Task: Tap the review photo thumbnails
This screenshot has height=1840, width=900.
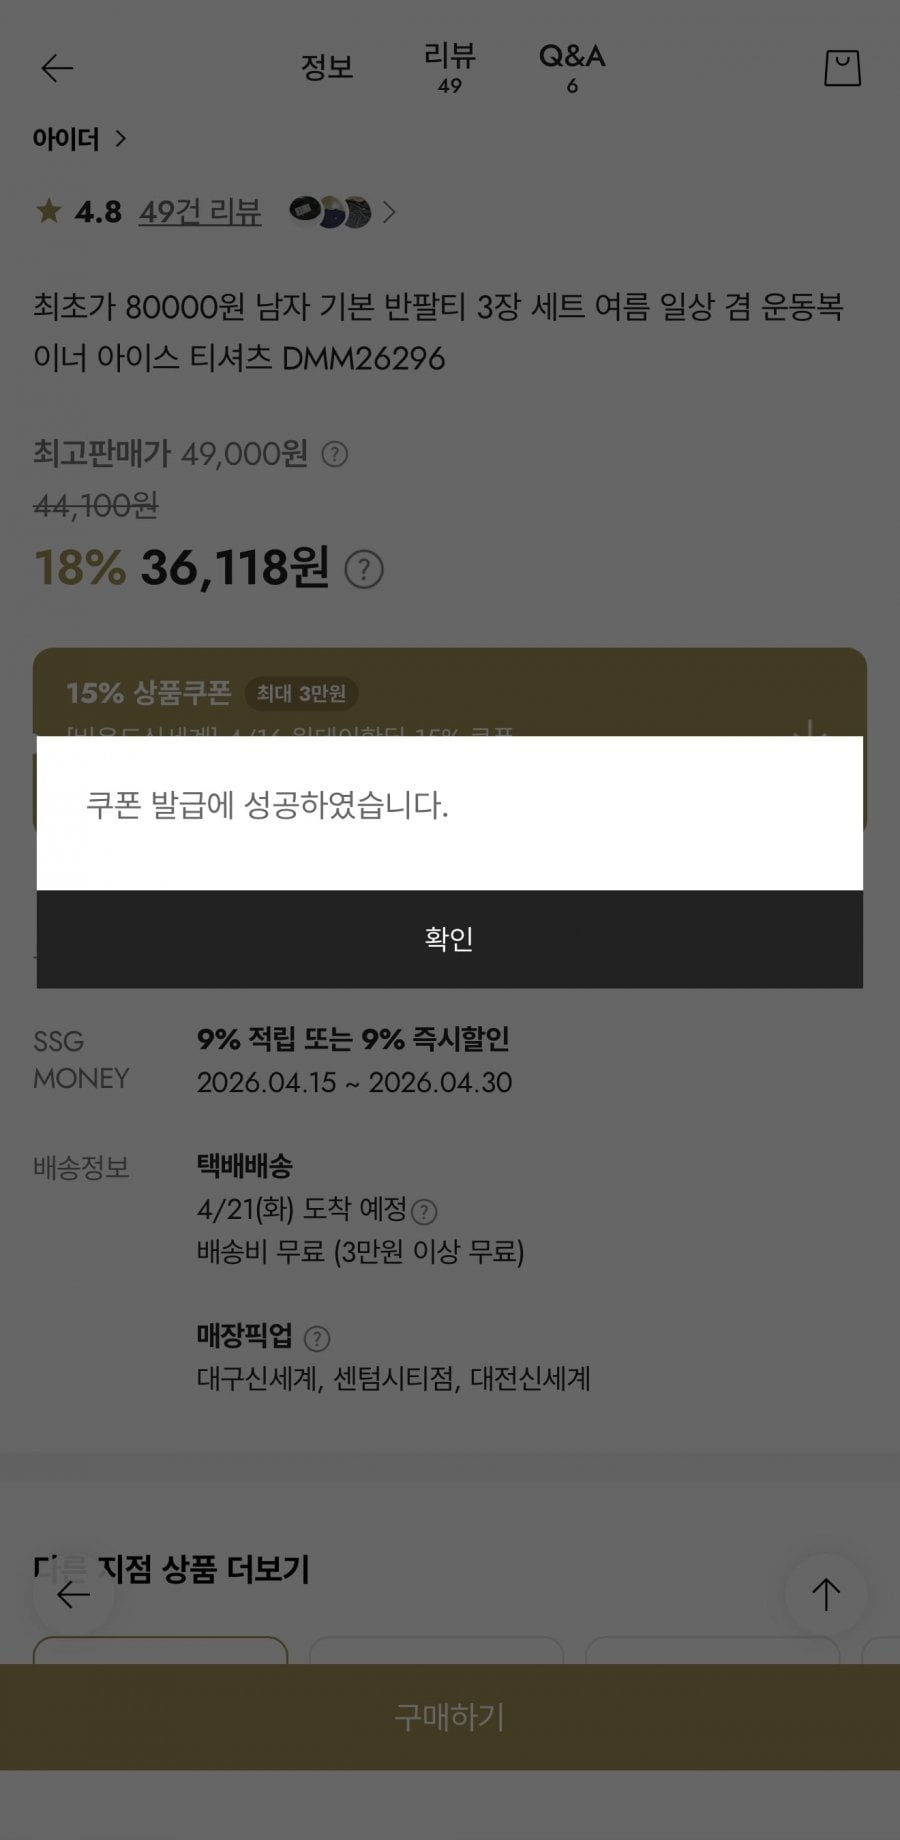Action: point(329,212)
